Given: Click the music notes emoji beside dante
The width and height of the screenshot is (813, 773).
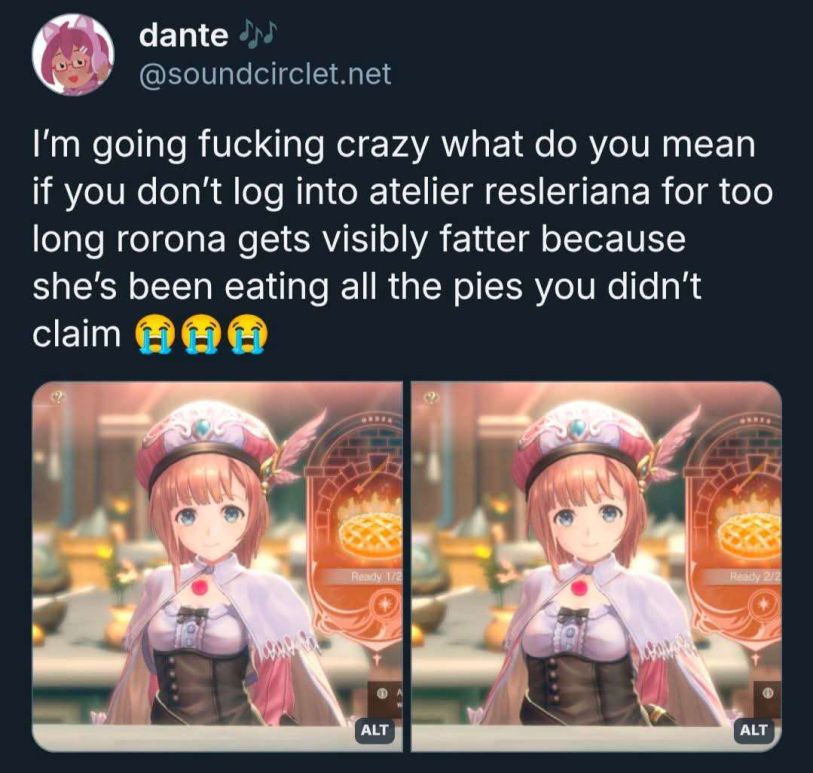Looking at the screenshot, I should pos(257,33).
